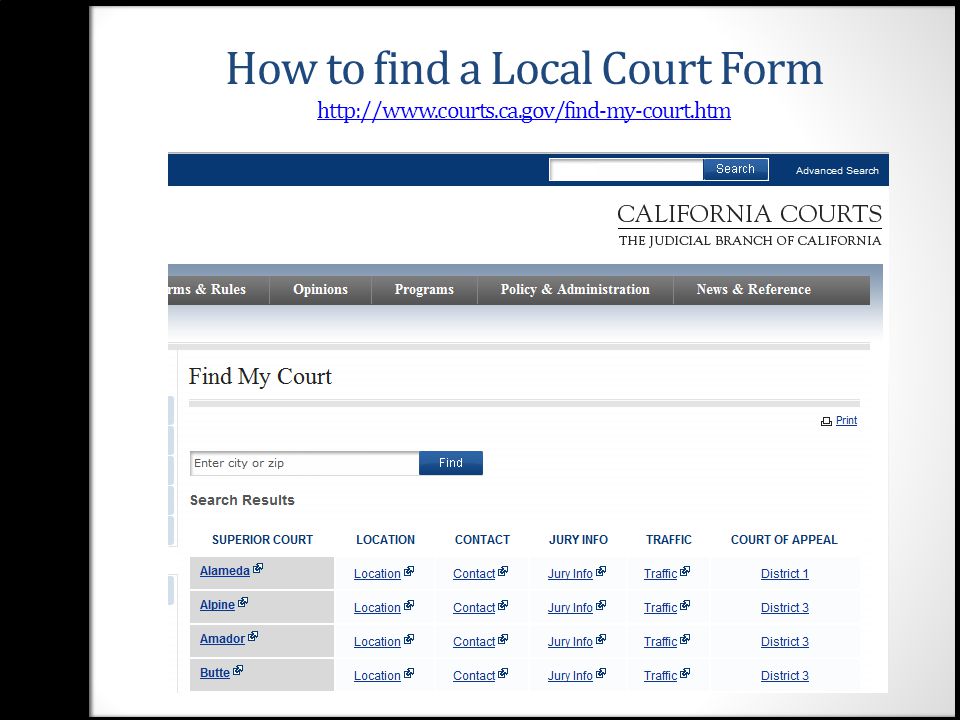Click the California Courts logo
This screenshot has width=960, height=720.
749,225
